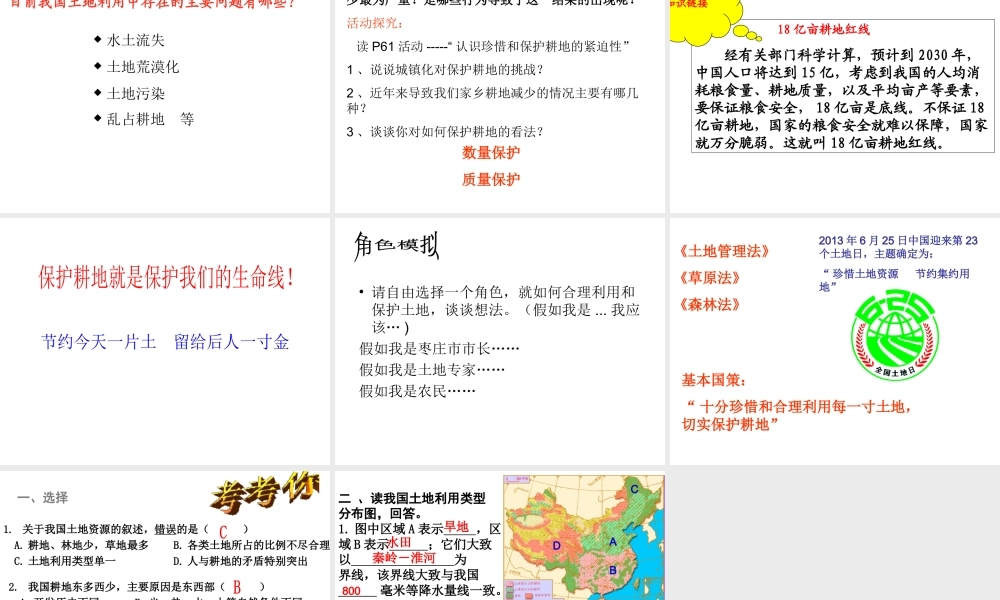Click 假如我是农民 line
The image size is (1000, 600).
[417, 391]
